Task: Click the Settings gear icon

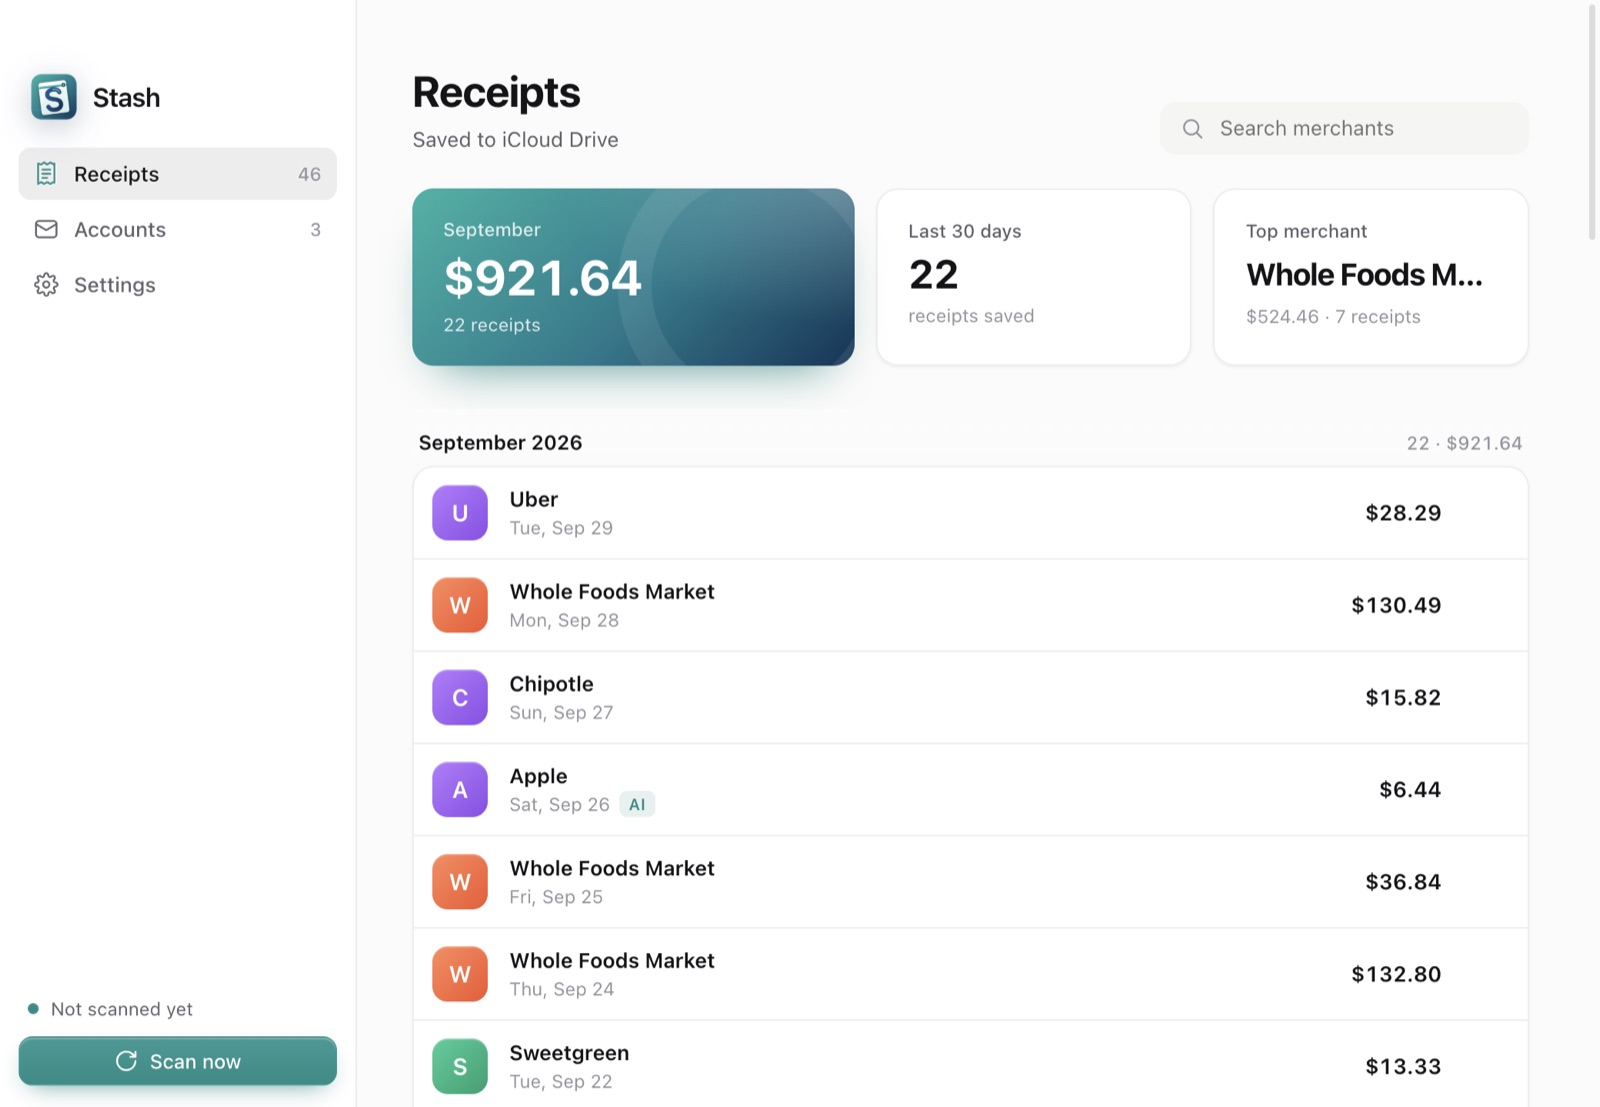Action: [x=46, y=285]
